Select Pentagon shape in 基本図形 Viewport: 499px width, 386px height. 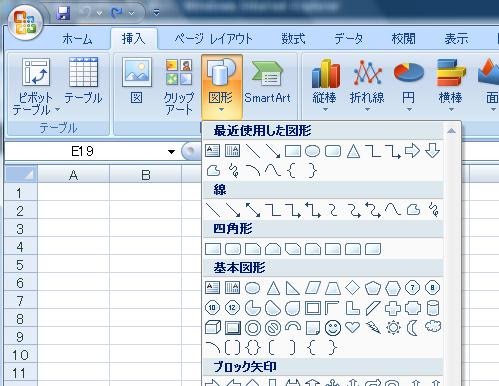[373, 288]
